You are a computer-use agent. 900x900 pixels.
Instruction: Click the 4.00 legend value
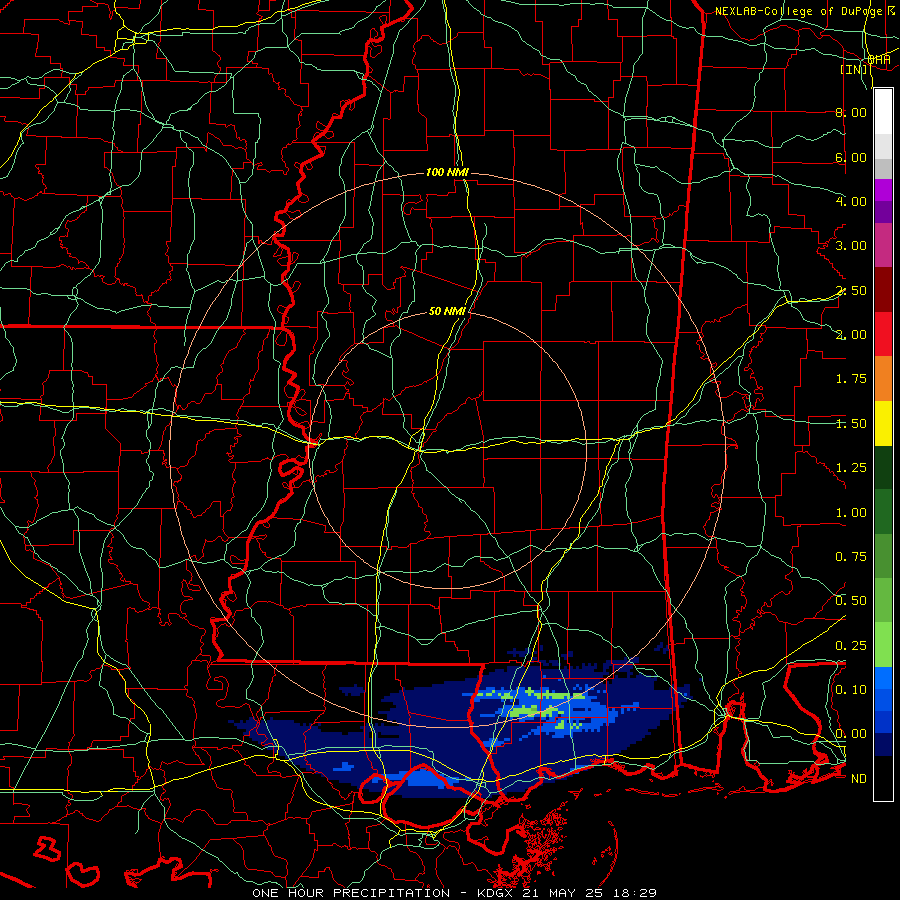pyautogui.click(x=851, y=201)
